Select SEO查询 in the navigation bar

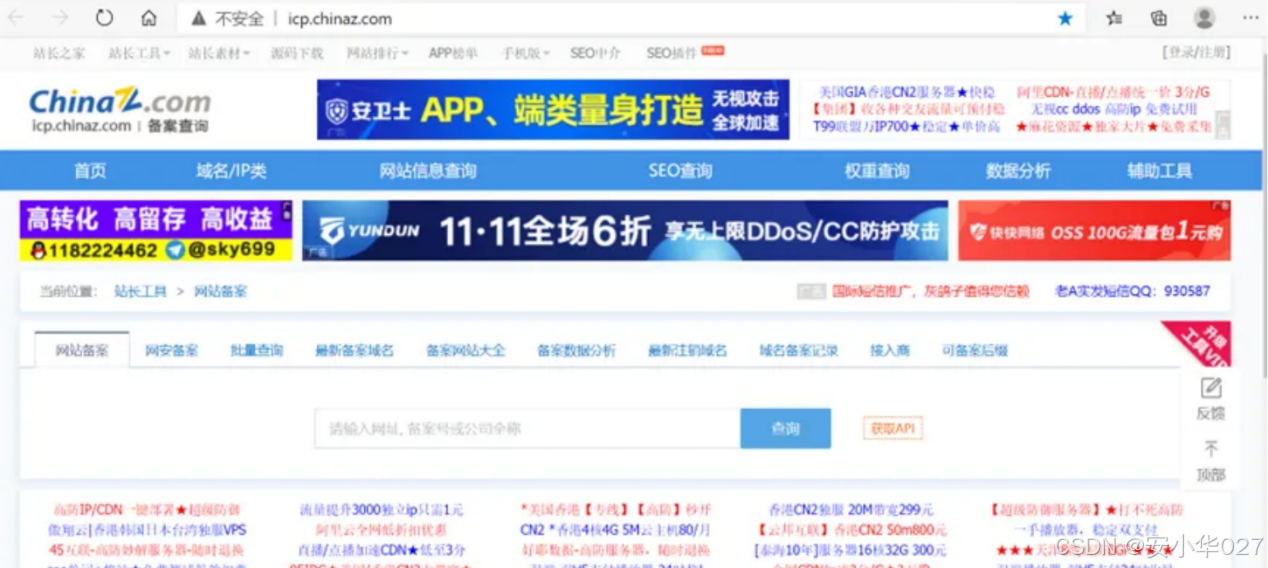(x=680, y=171)
